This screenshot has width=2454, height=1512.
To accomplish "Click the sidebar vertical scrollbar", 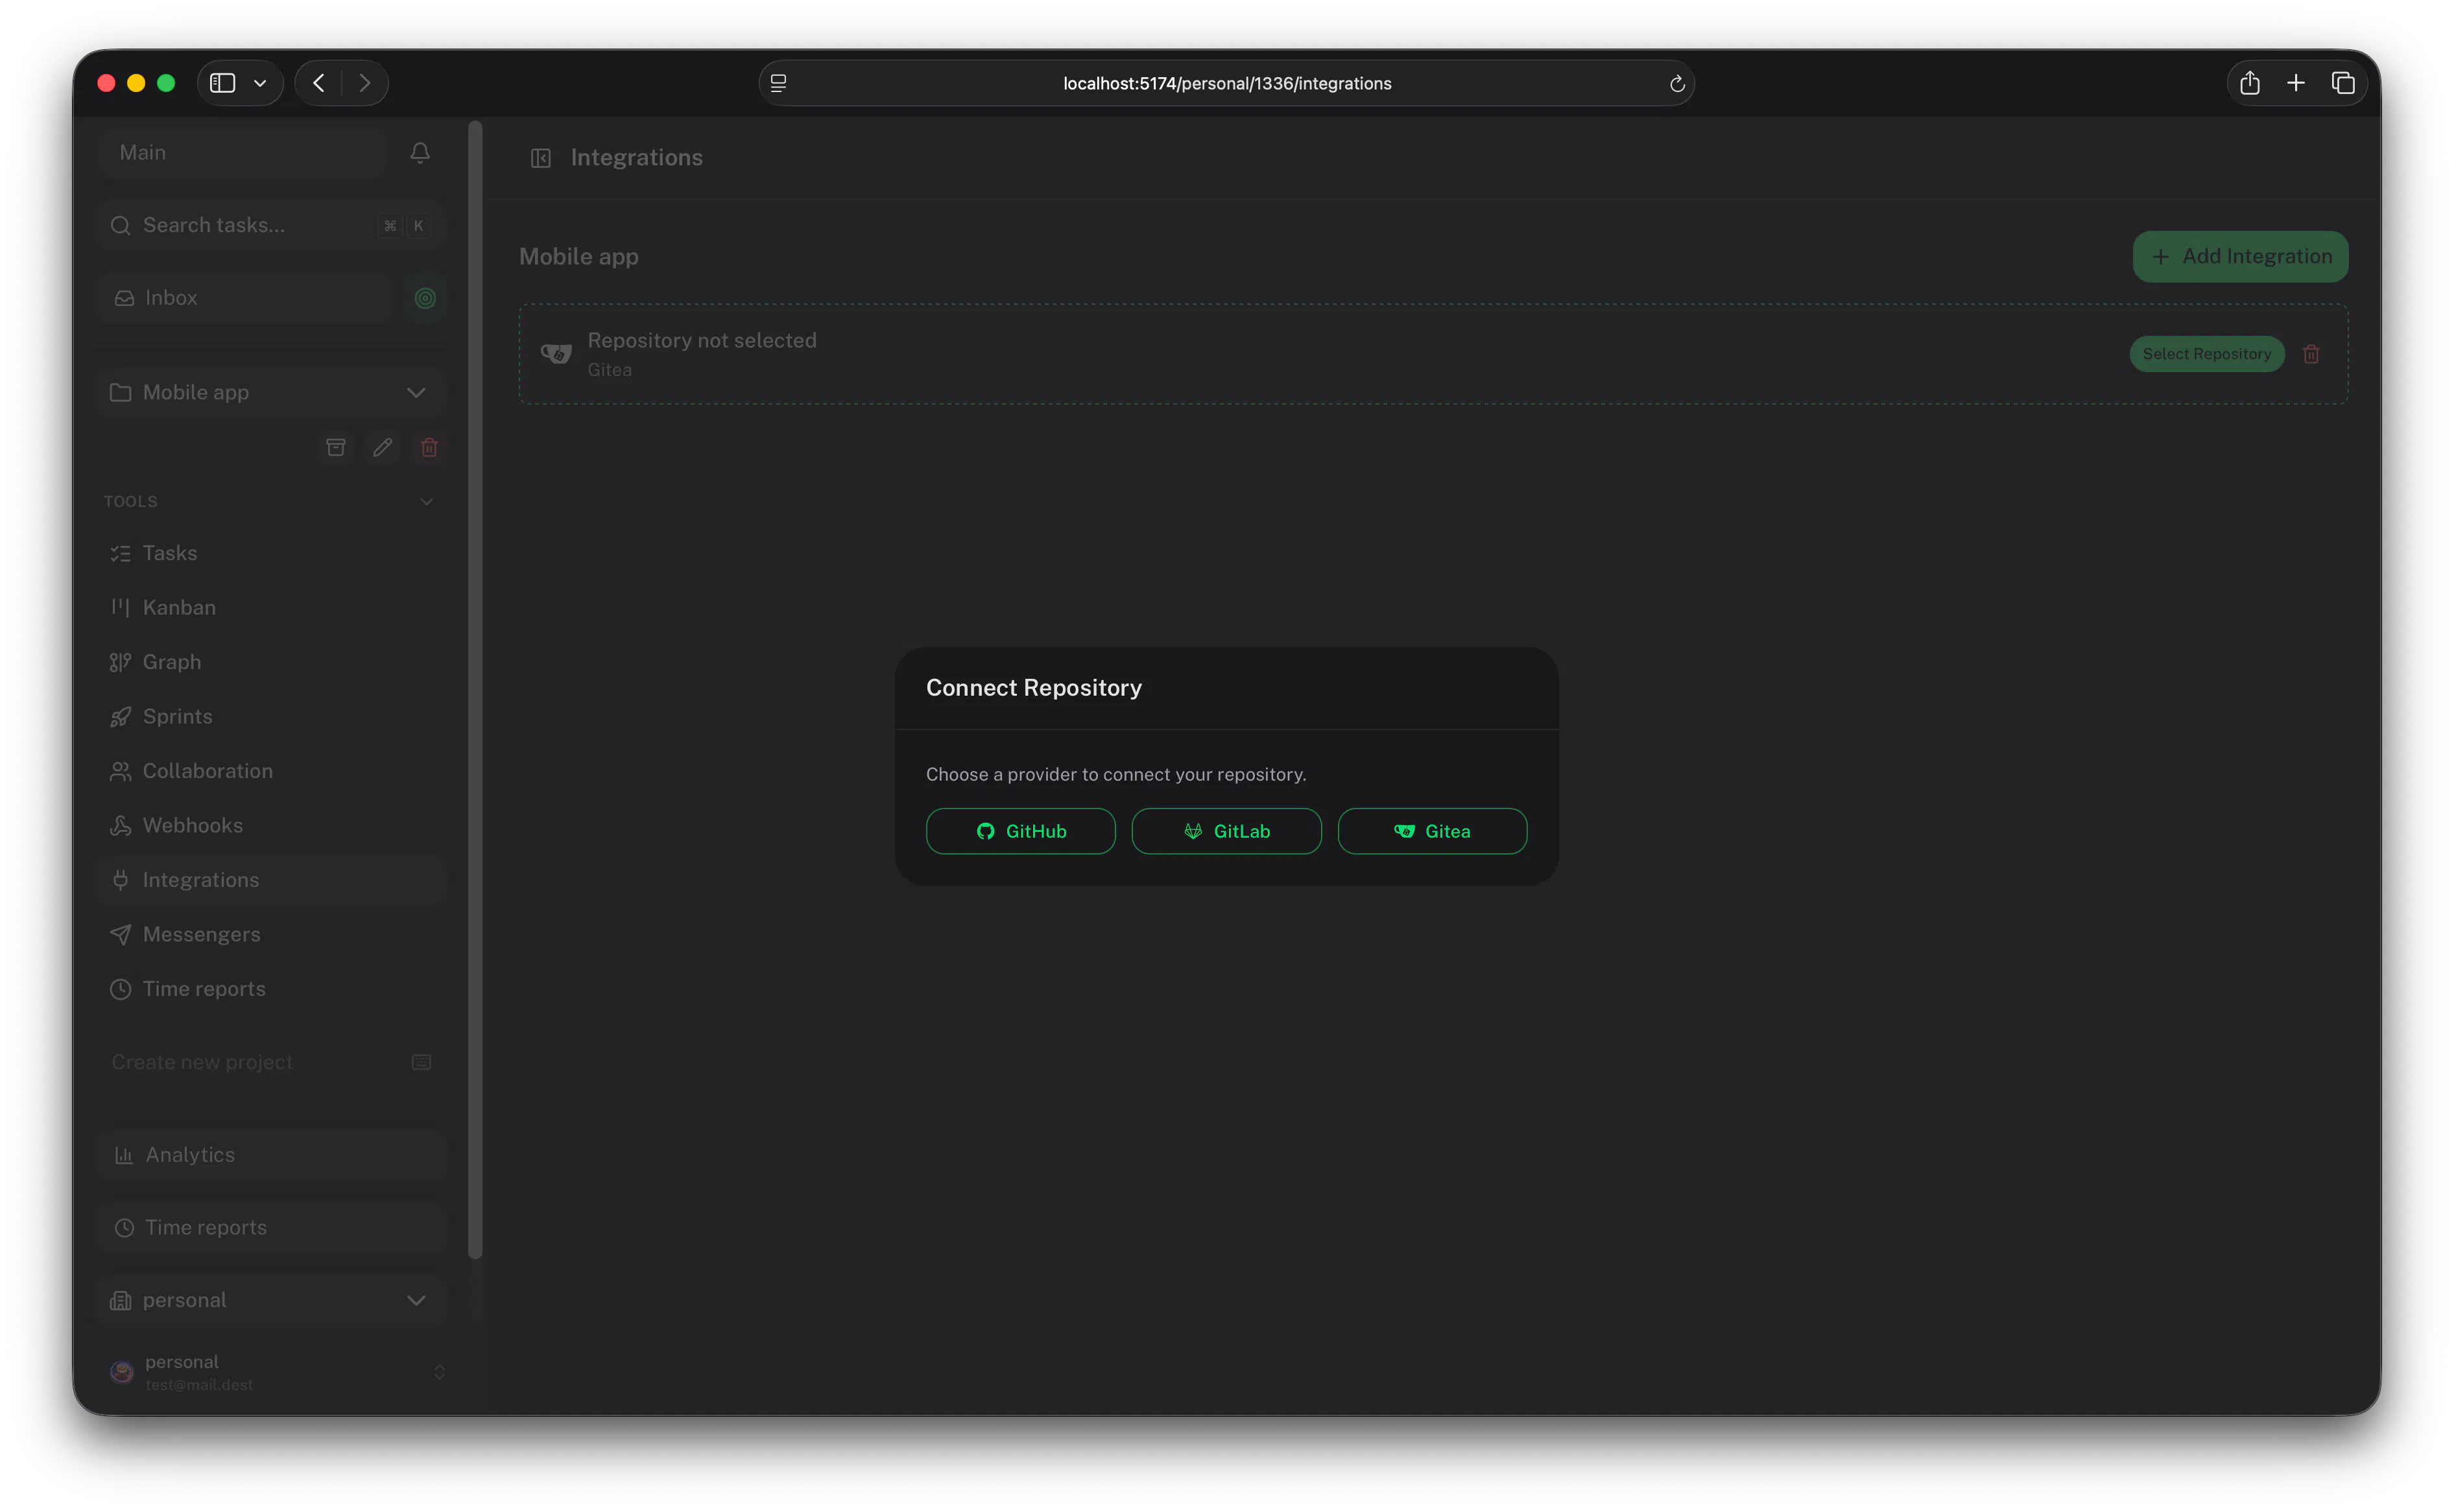I will click(475, 690).
